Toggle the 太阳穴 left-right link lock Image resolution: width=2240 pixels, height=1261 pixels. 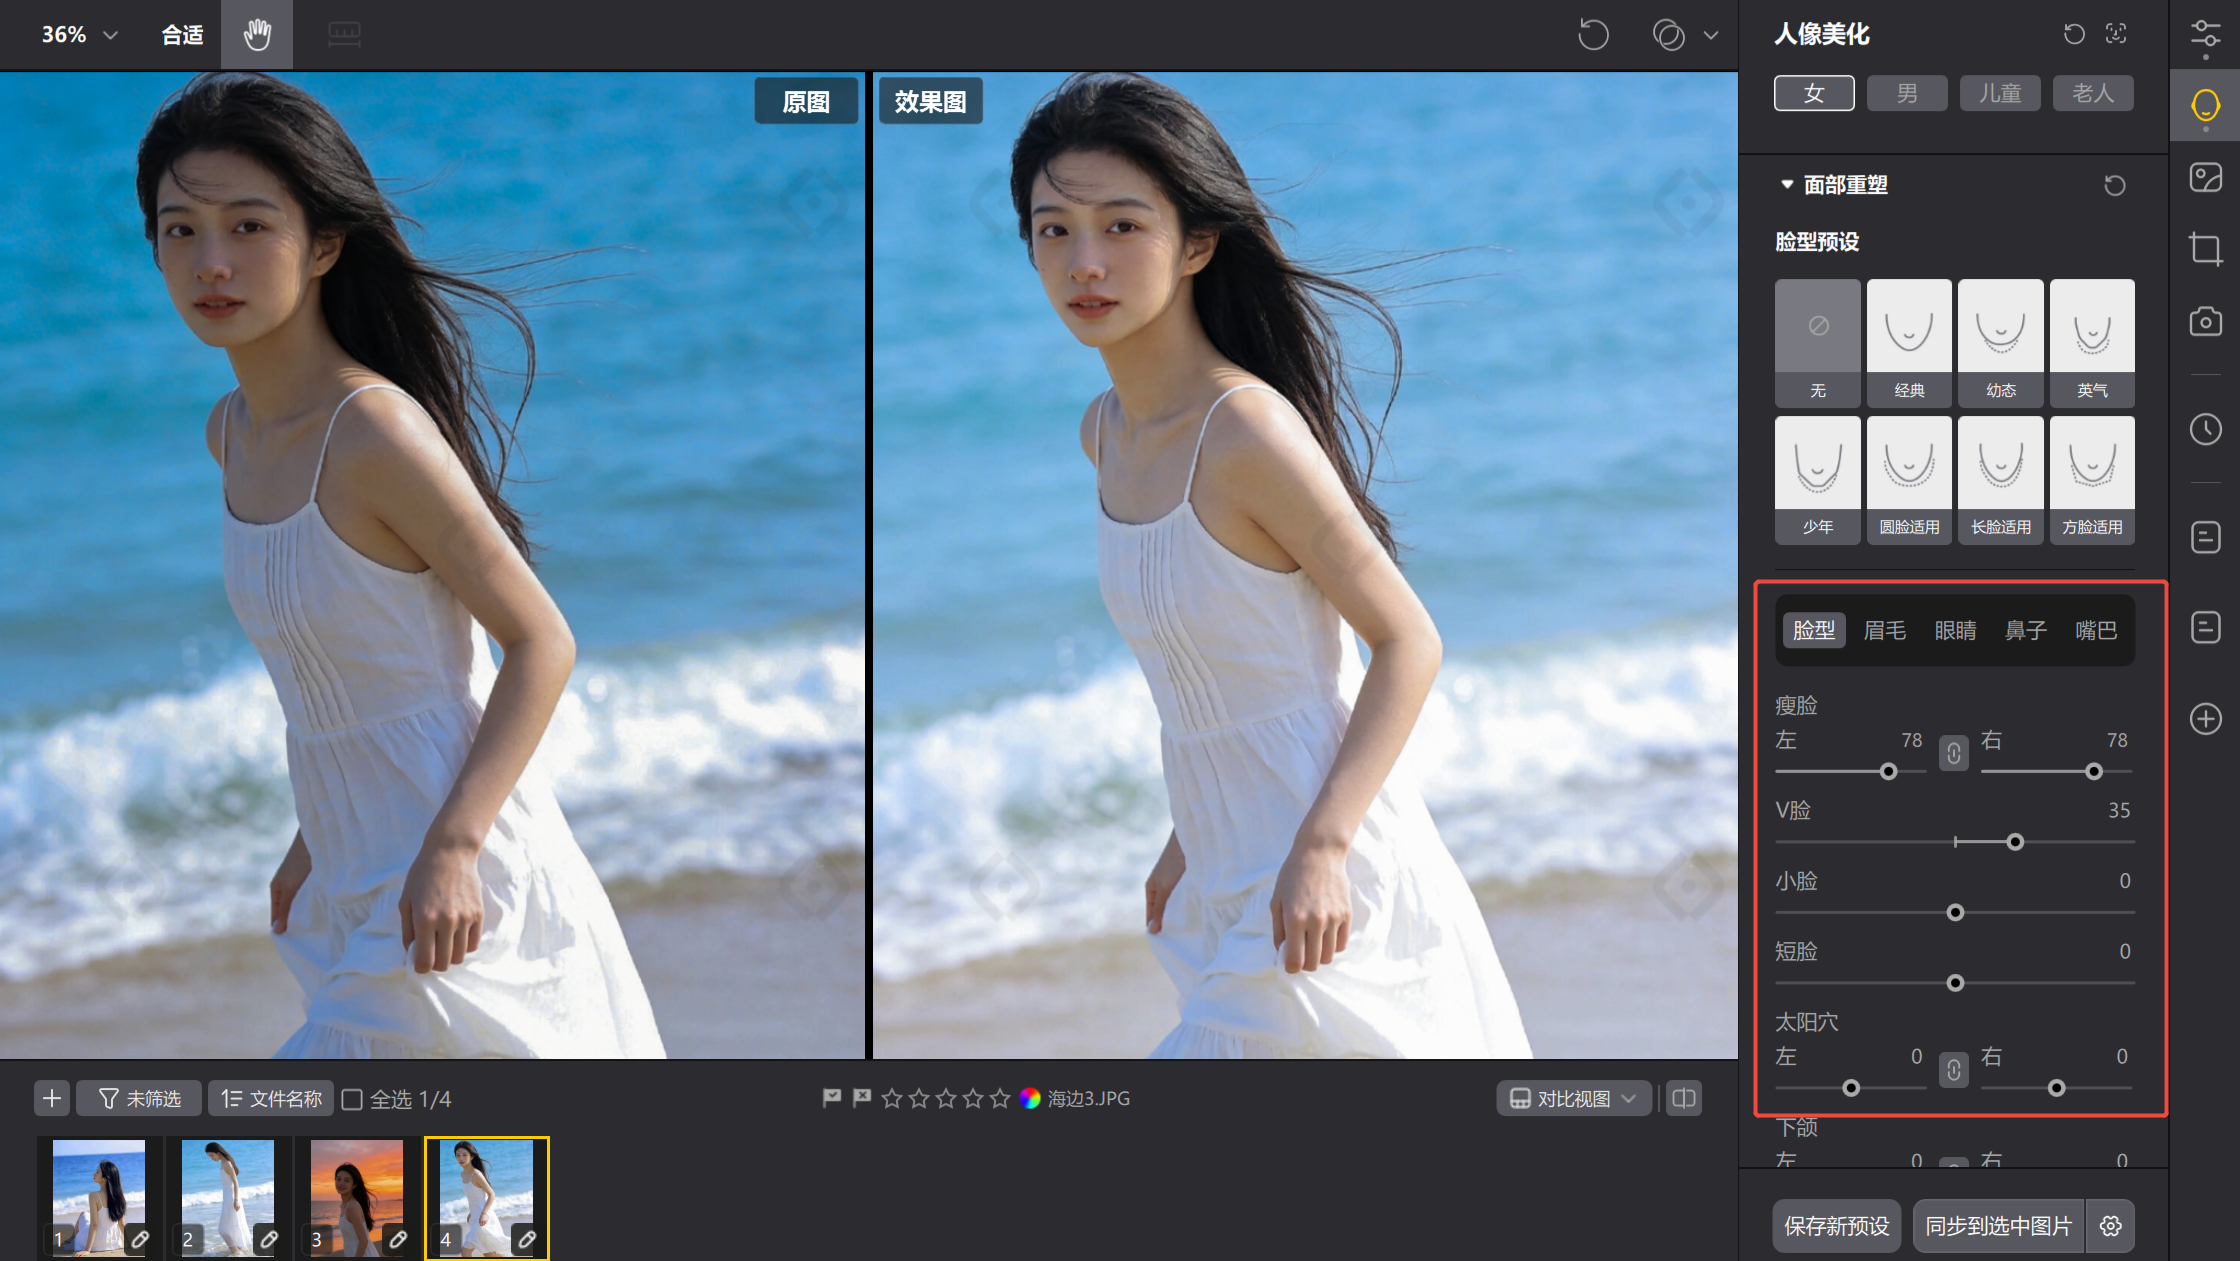tap(1953, 1070)
